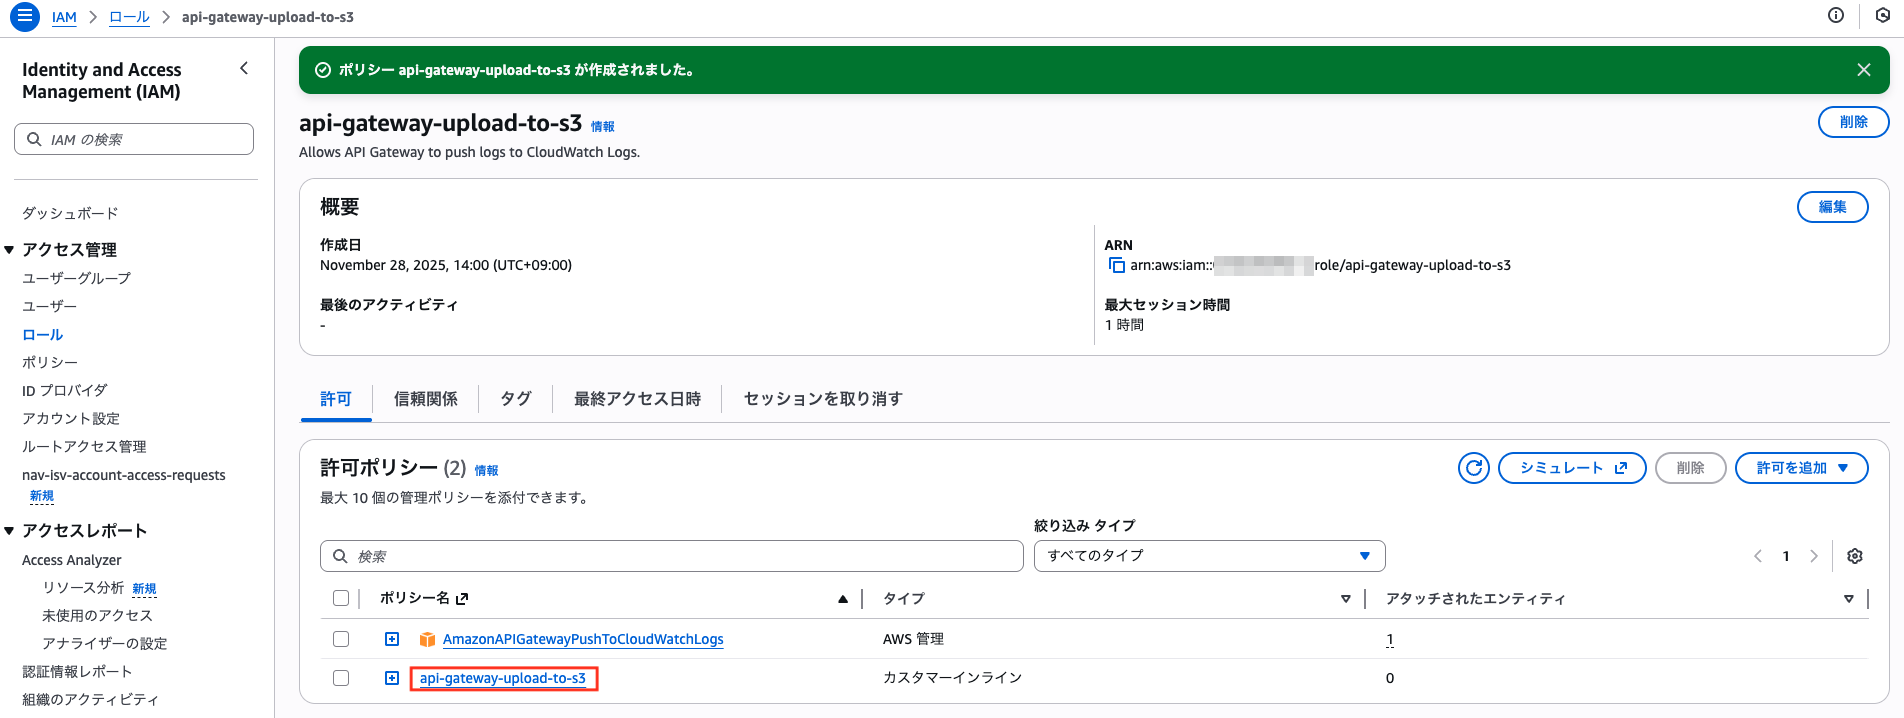1904x718 pixels.
Task: Open ロール in the sidebar
Action: pyautogui.click(x=42, y=335)
